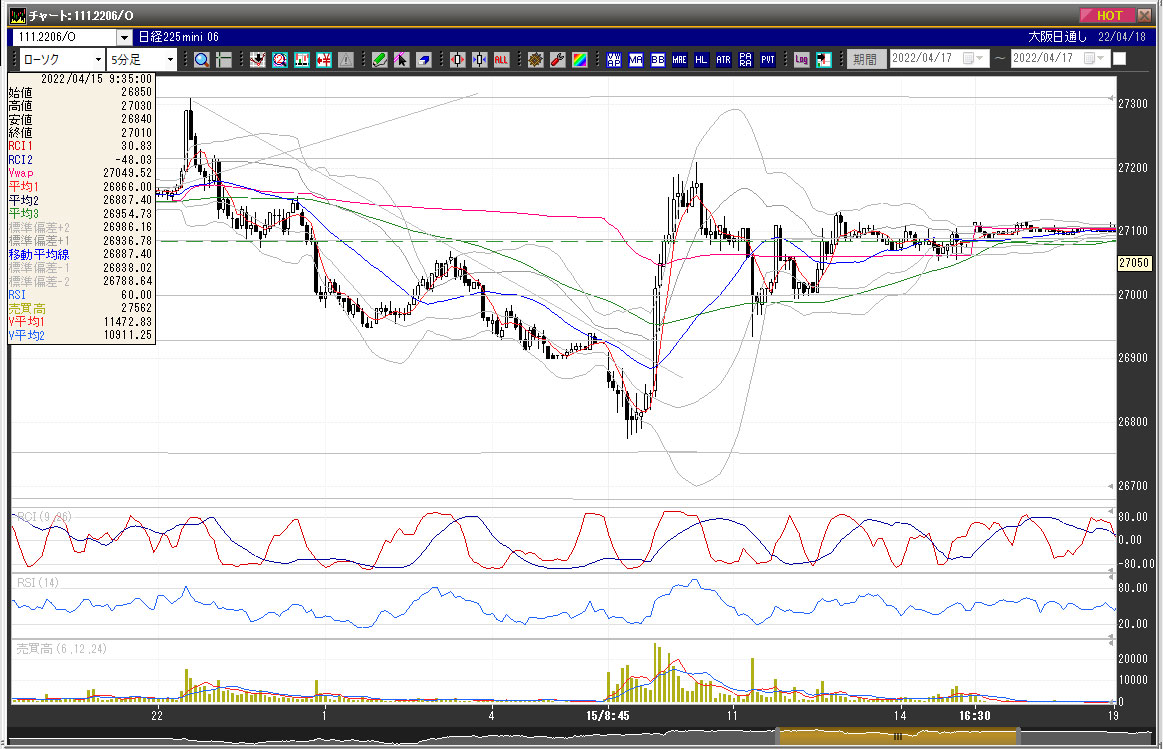
Task: Click the V平均1 row in data panel
Action: point(80,322)
